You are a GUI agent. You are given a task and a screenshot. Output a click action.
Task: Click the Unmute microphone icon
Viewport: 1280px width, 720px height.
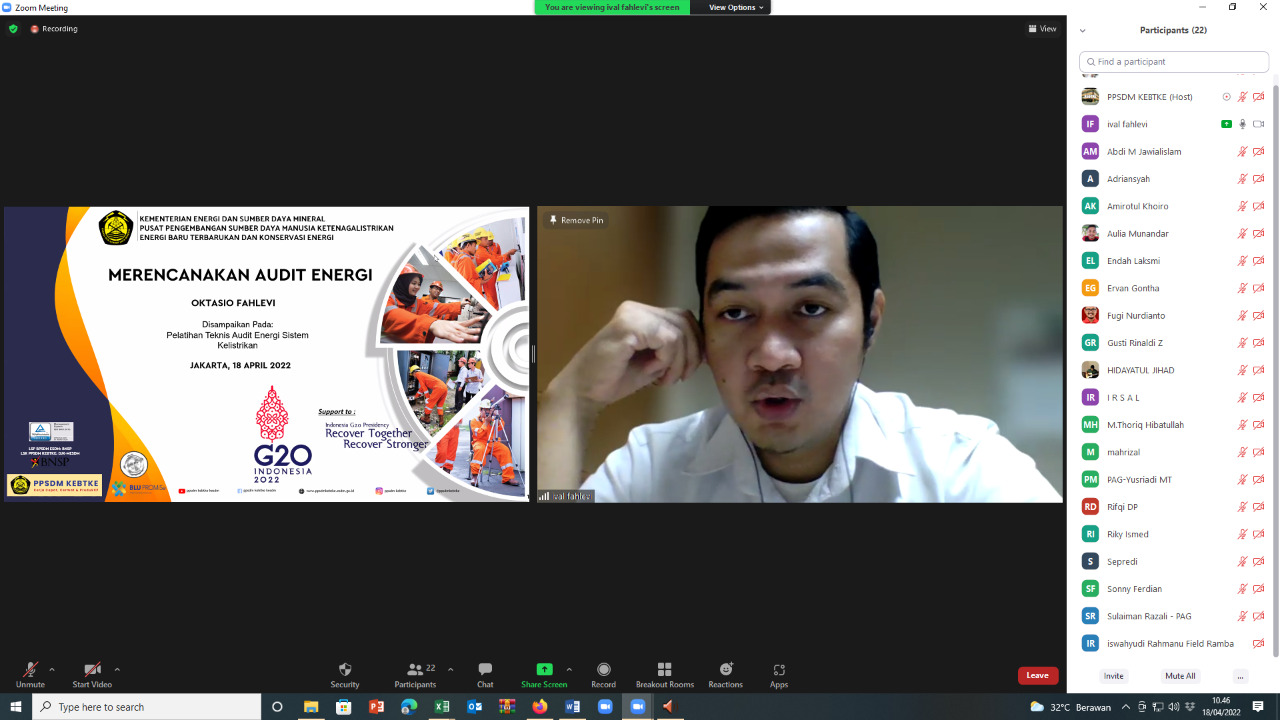30,669
